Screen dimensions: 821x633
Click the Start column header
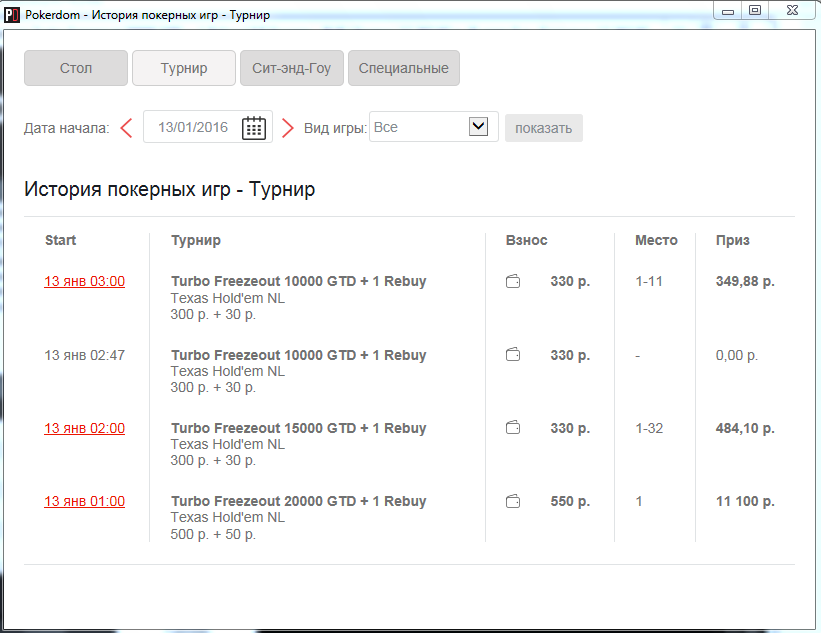pyautogui.click(x=60, y=240)
